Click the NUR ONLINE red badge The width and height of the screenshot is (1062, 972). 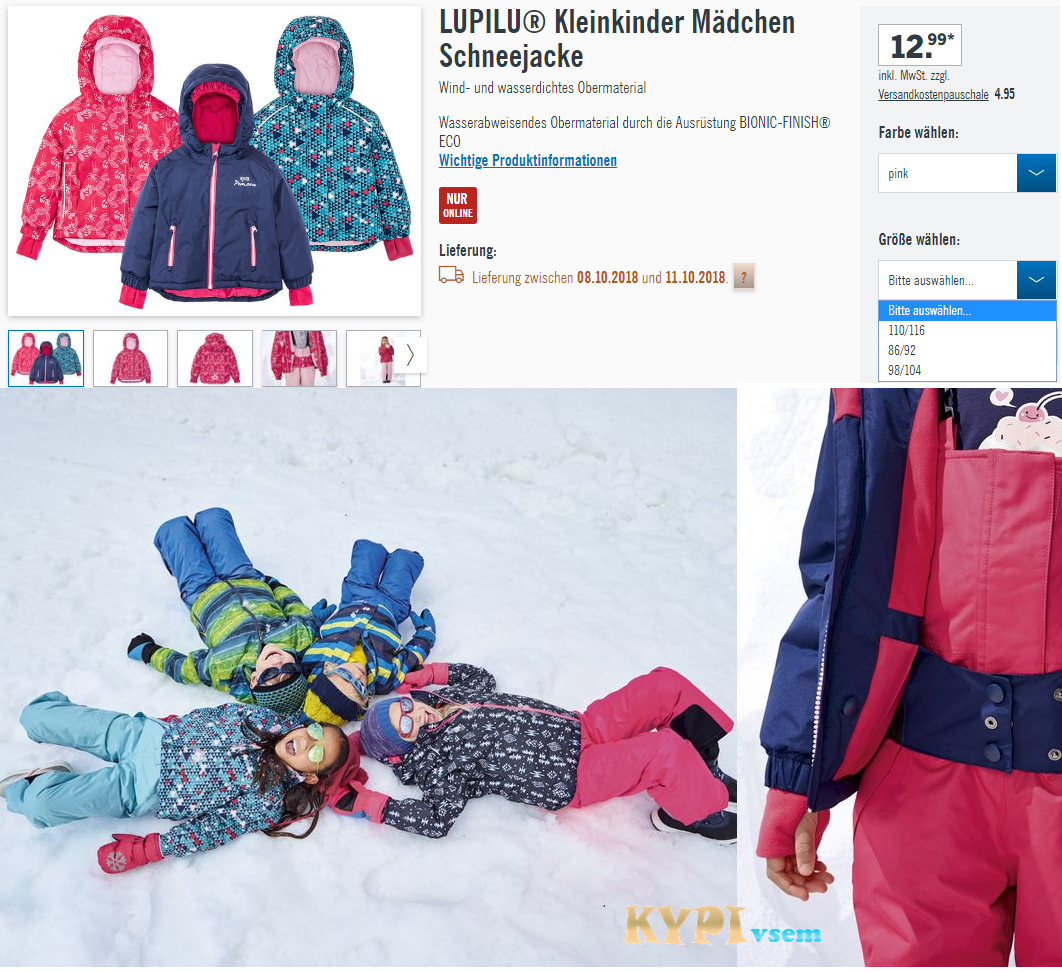(458, 205)
